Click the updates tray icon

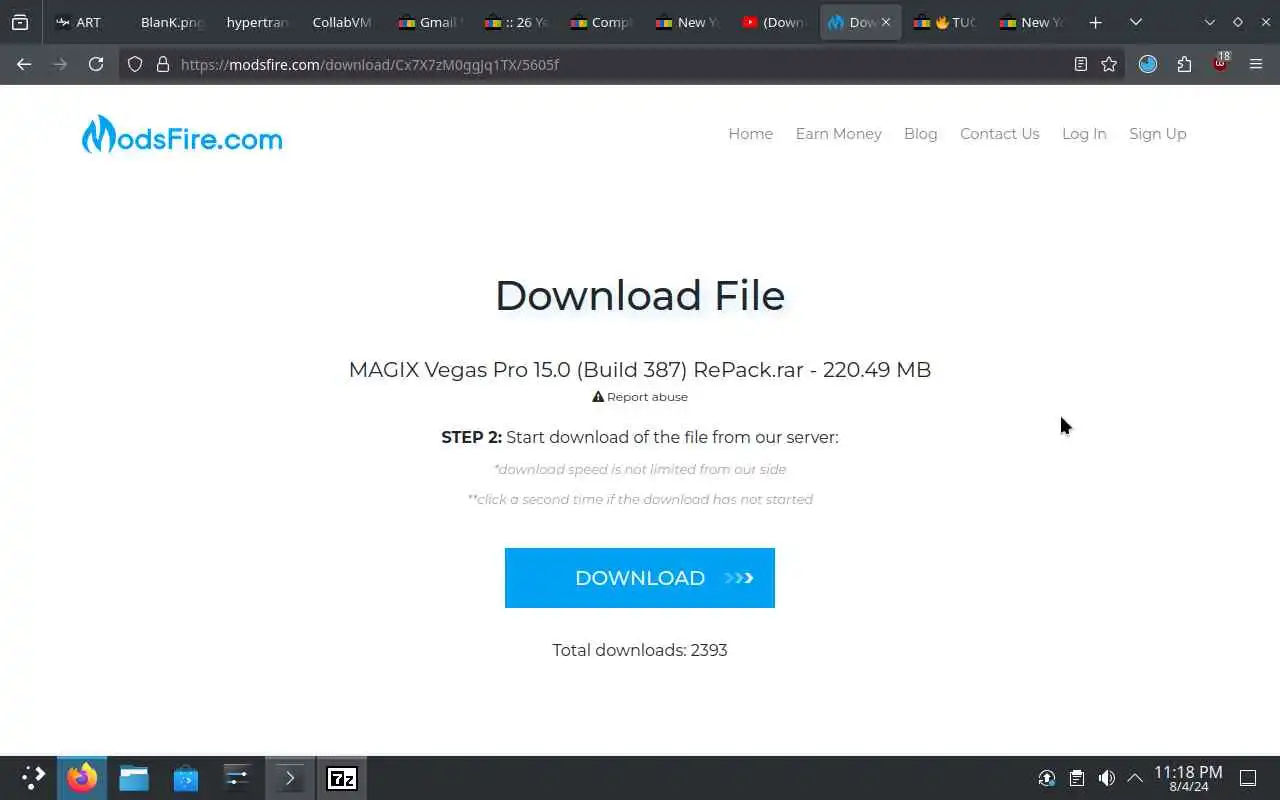(1047, 778)
